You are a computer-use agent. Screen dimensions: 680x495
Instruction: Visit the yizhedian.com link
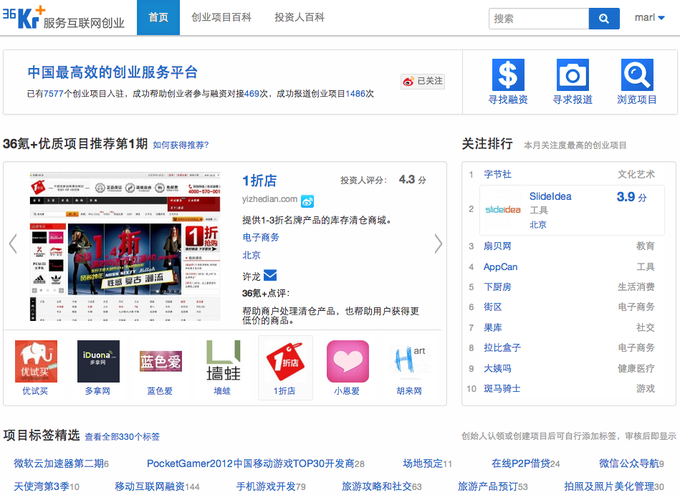point(270,199)
